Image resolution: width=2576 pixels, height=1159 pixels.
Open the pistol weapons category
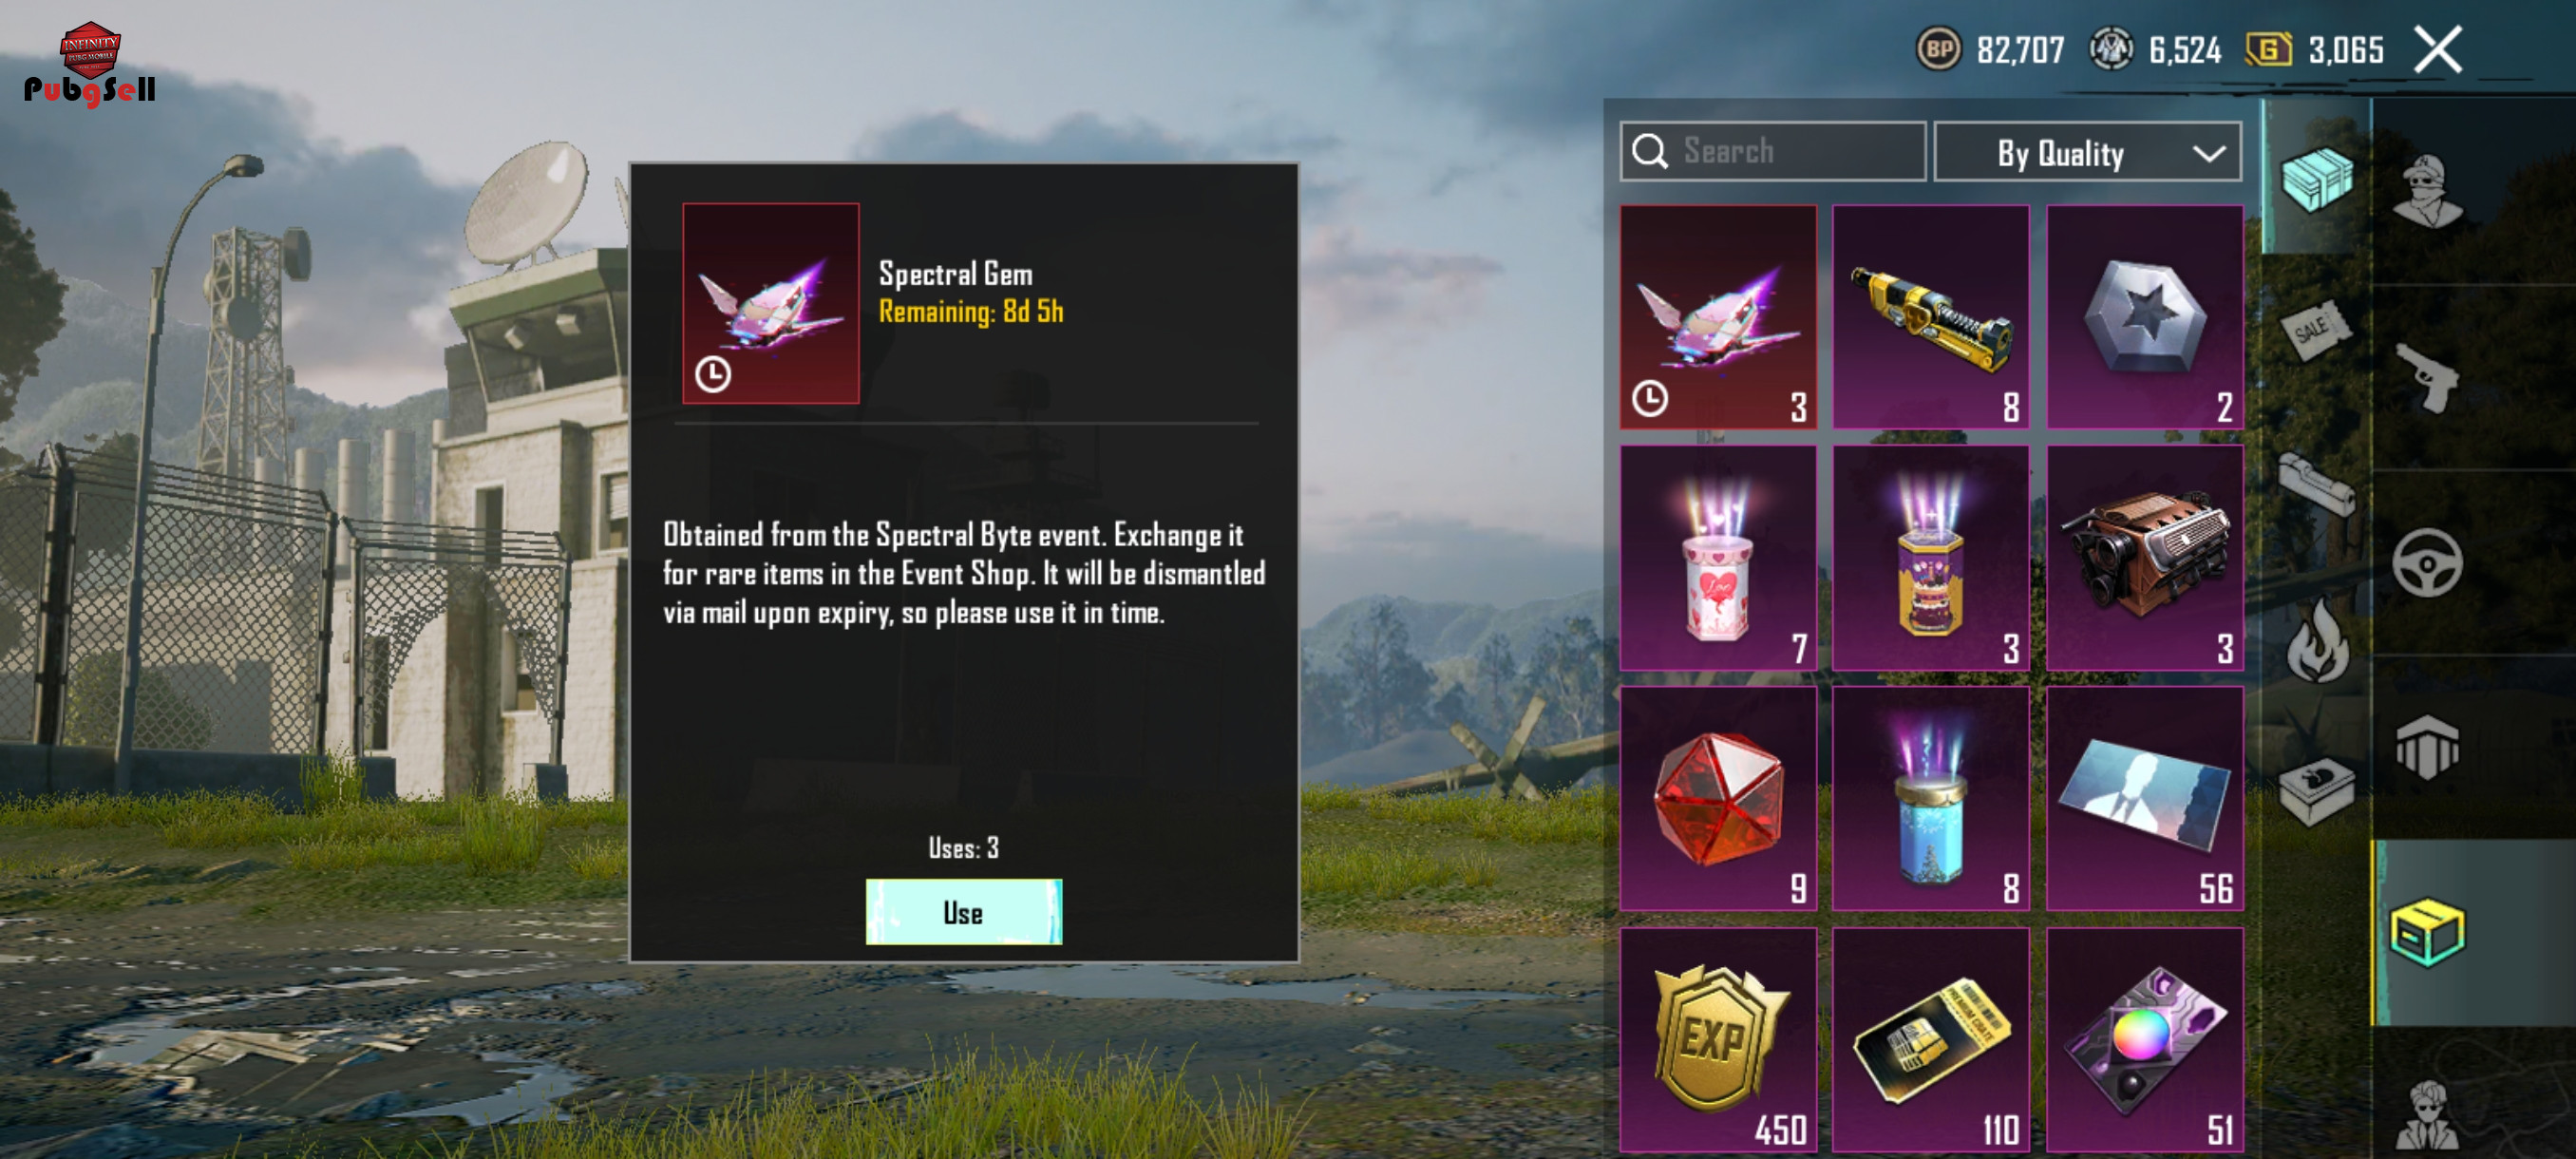2427,377
